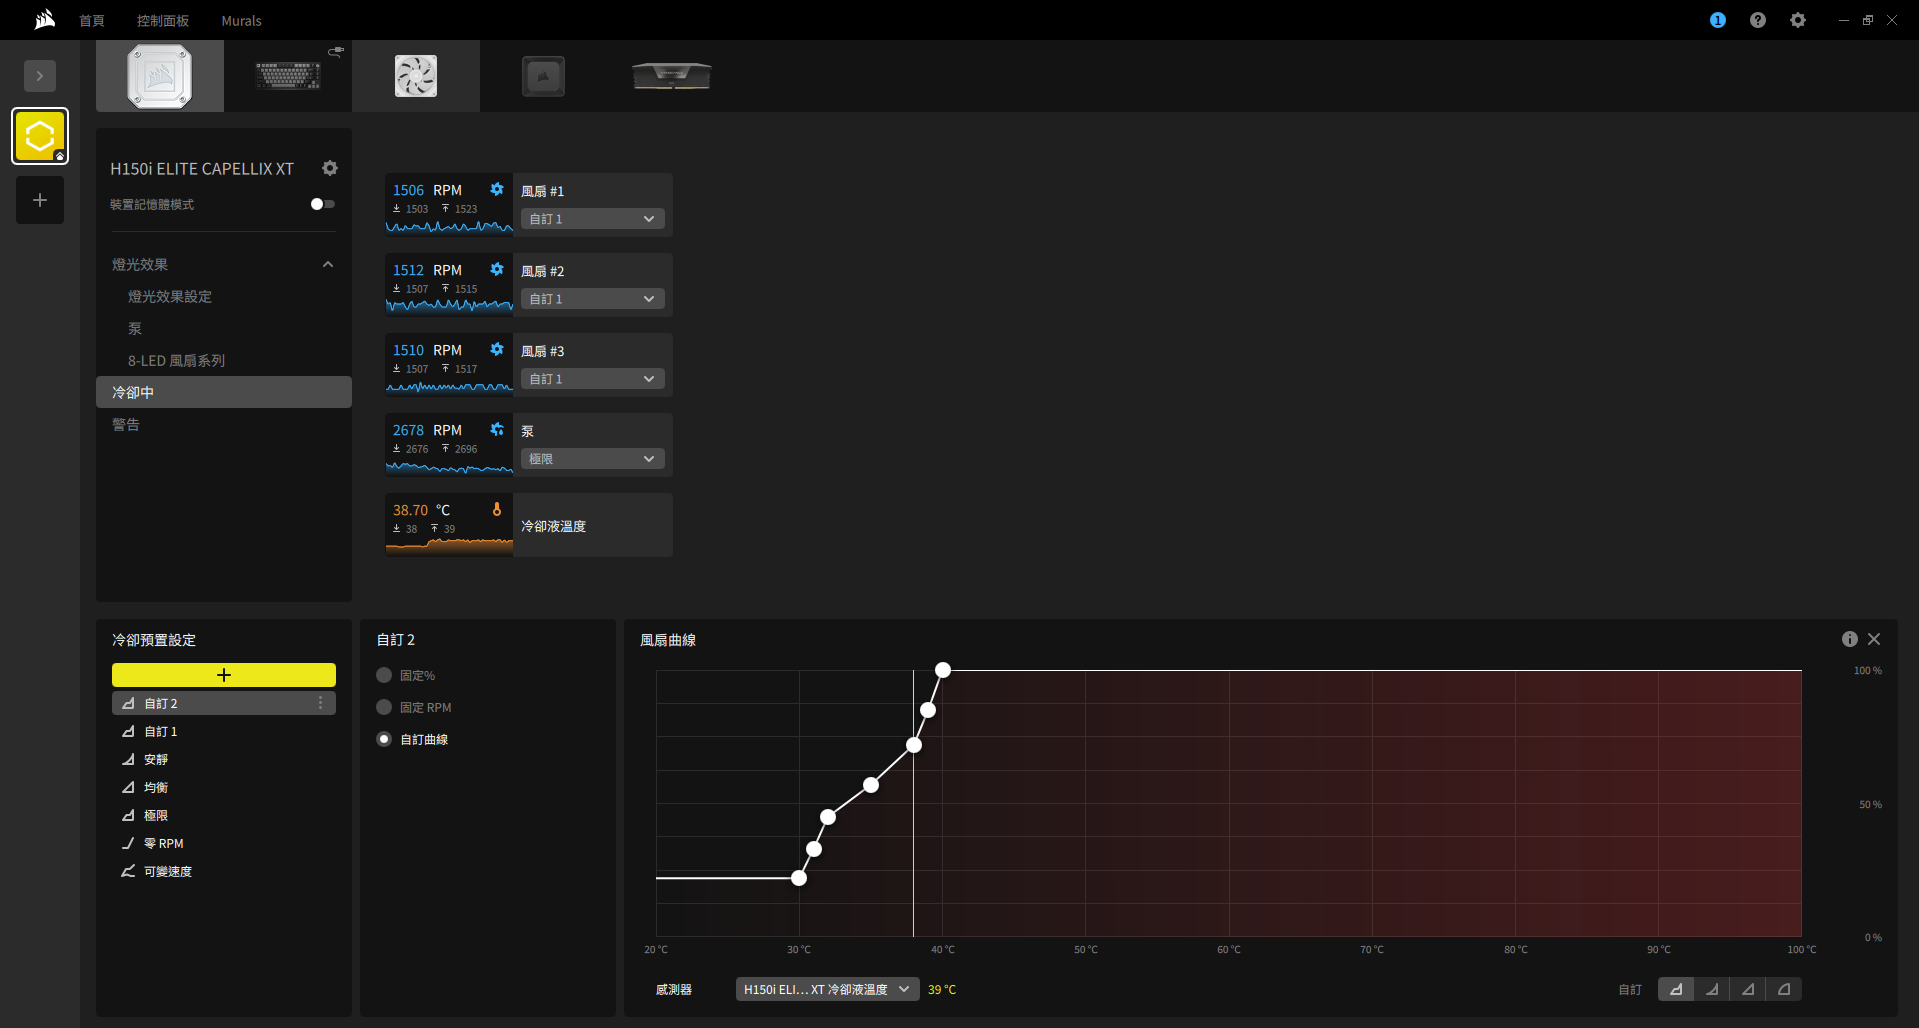This screenshot has height=1028, width=1919.
Task: Expand the left sidebar arrow
Action: point(40,76)
